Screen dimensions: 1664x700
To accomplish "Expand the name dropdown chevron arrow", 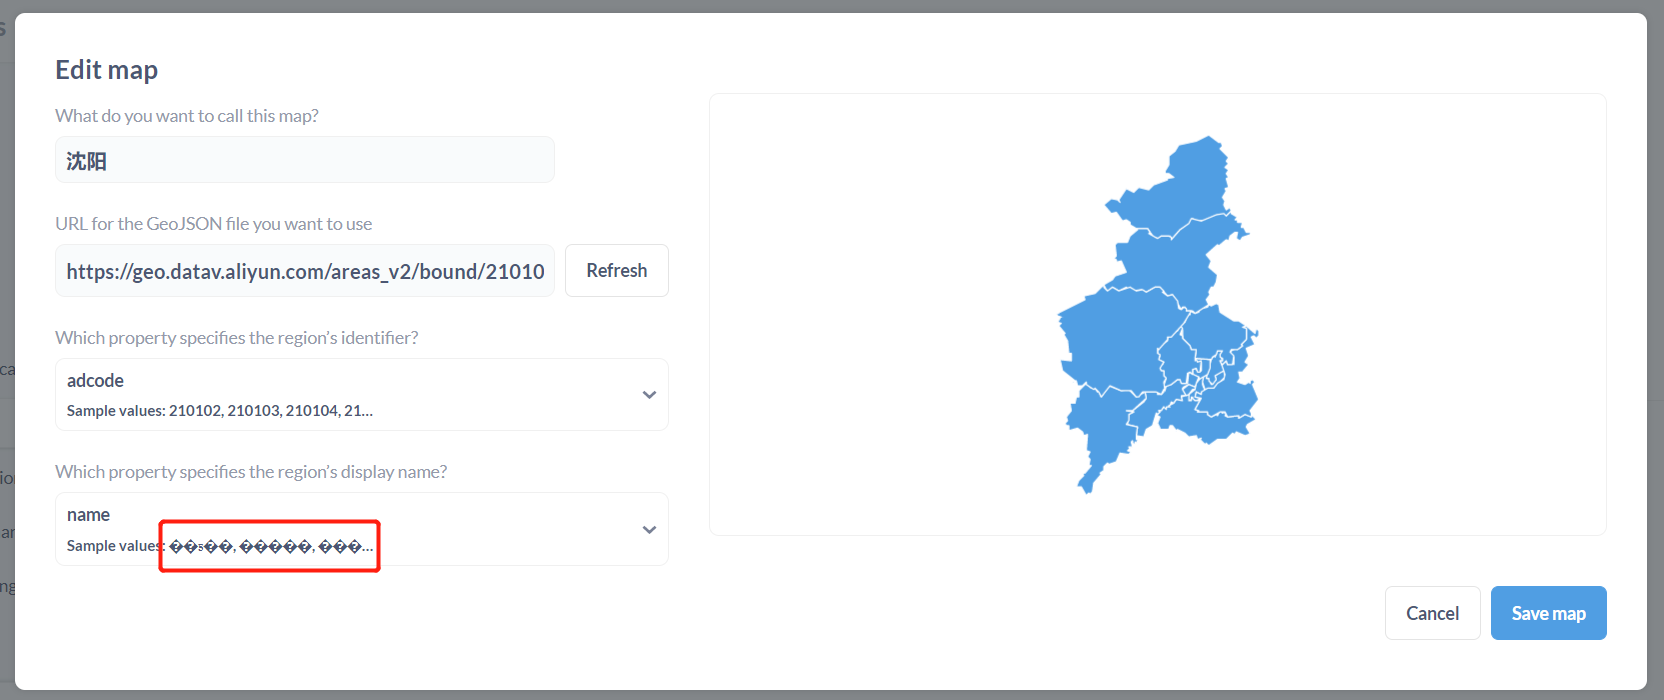I will pos(649,530).
